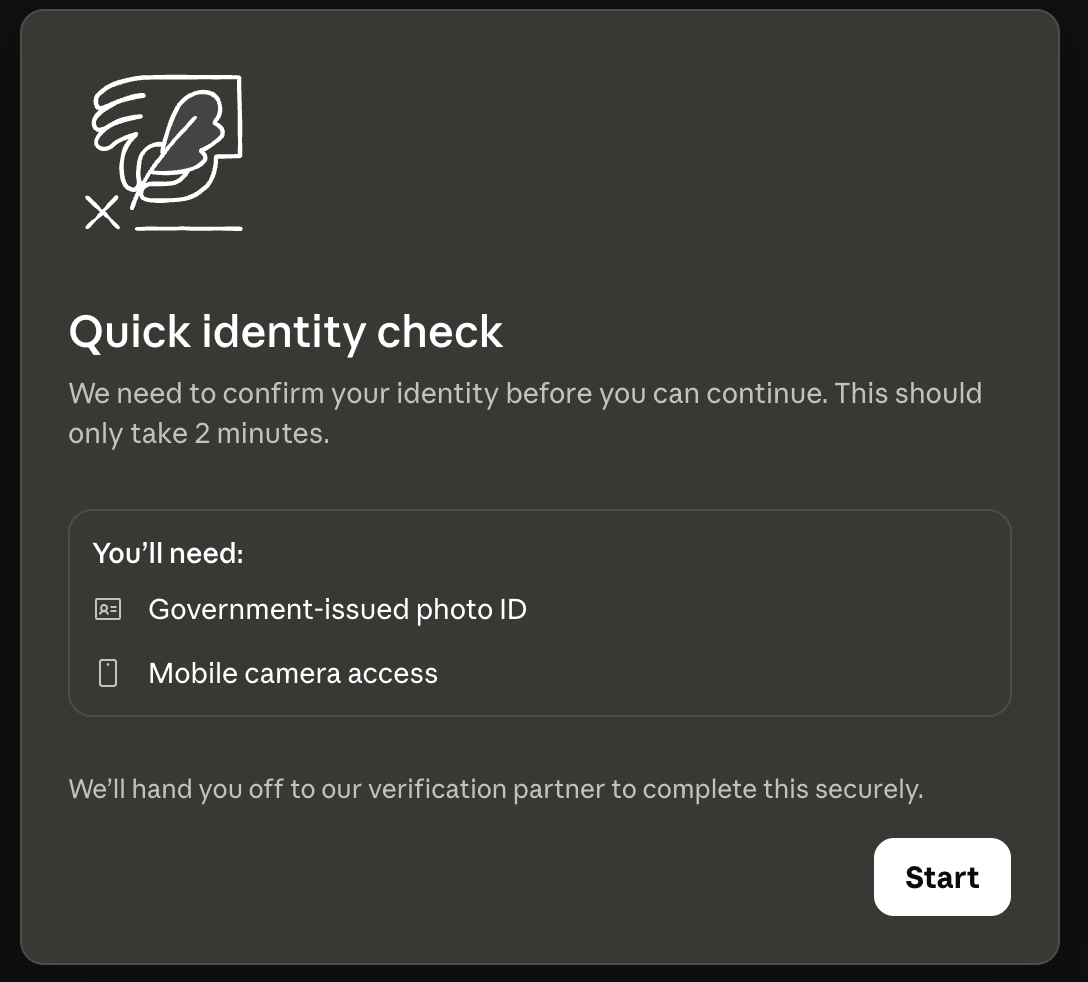Click the You'll need label
Screen dimensions: 1088x982
pos(168,553)
